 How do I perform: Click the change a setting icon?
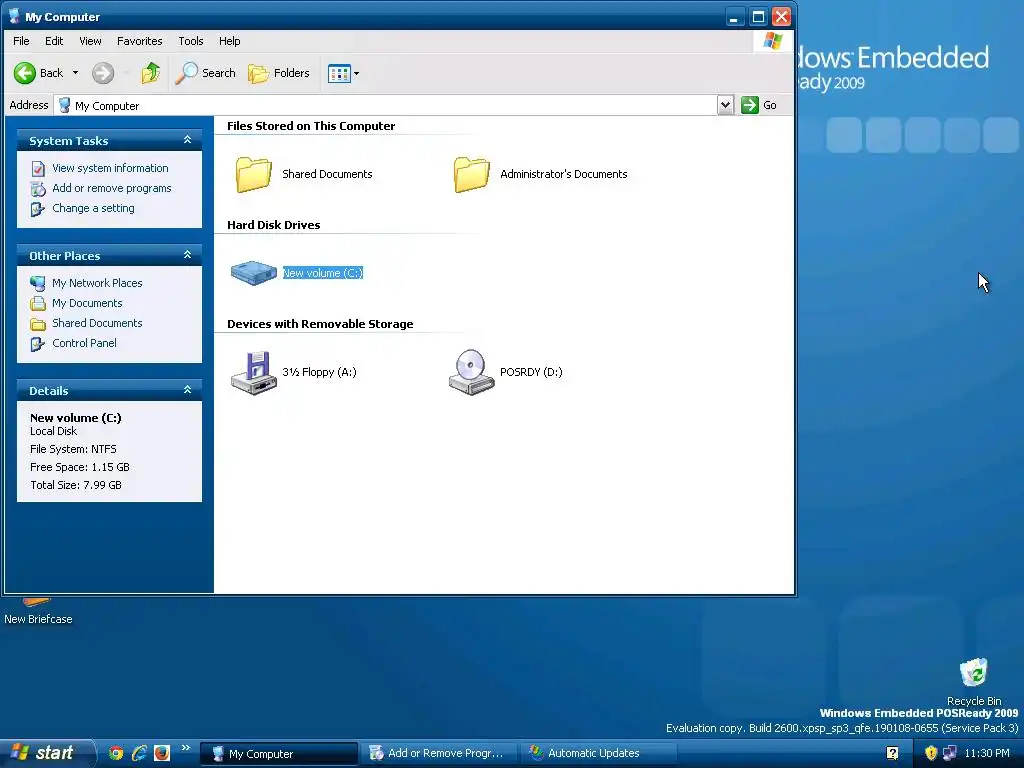38,209
